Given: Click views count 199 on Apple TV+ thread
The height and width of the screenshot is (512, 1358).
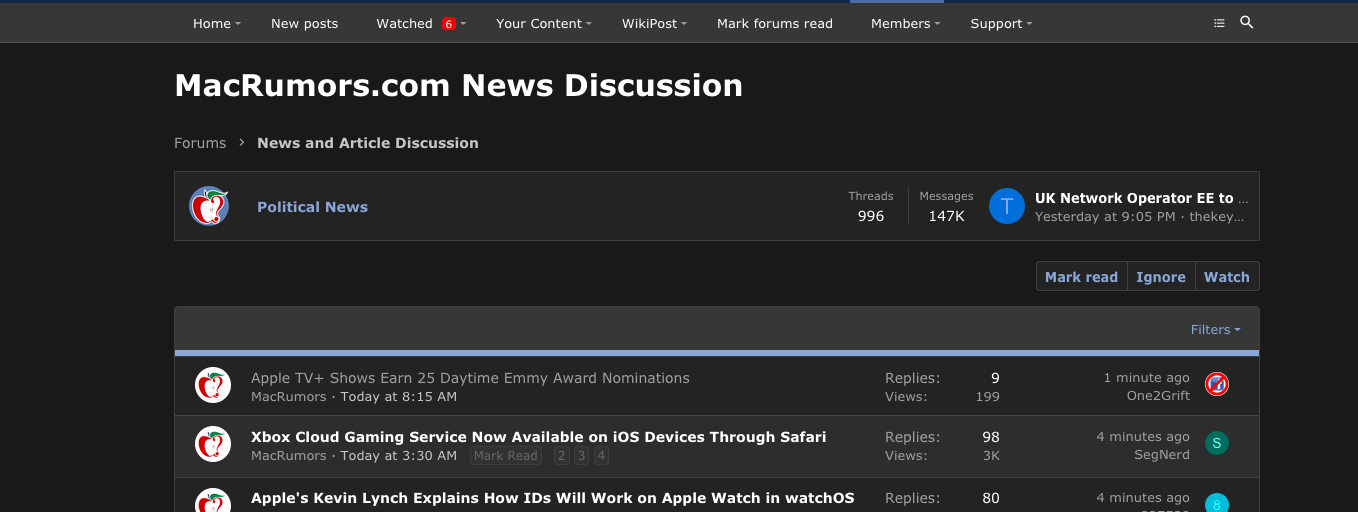Looking at the screenshot, I should (x=988, y=397).
